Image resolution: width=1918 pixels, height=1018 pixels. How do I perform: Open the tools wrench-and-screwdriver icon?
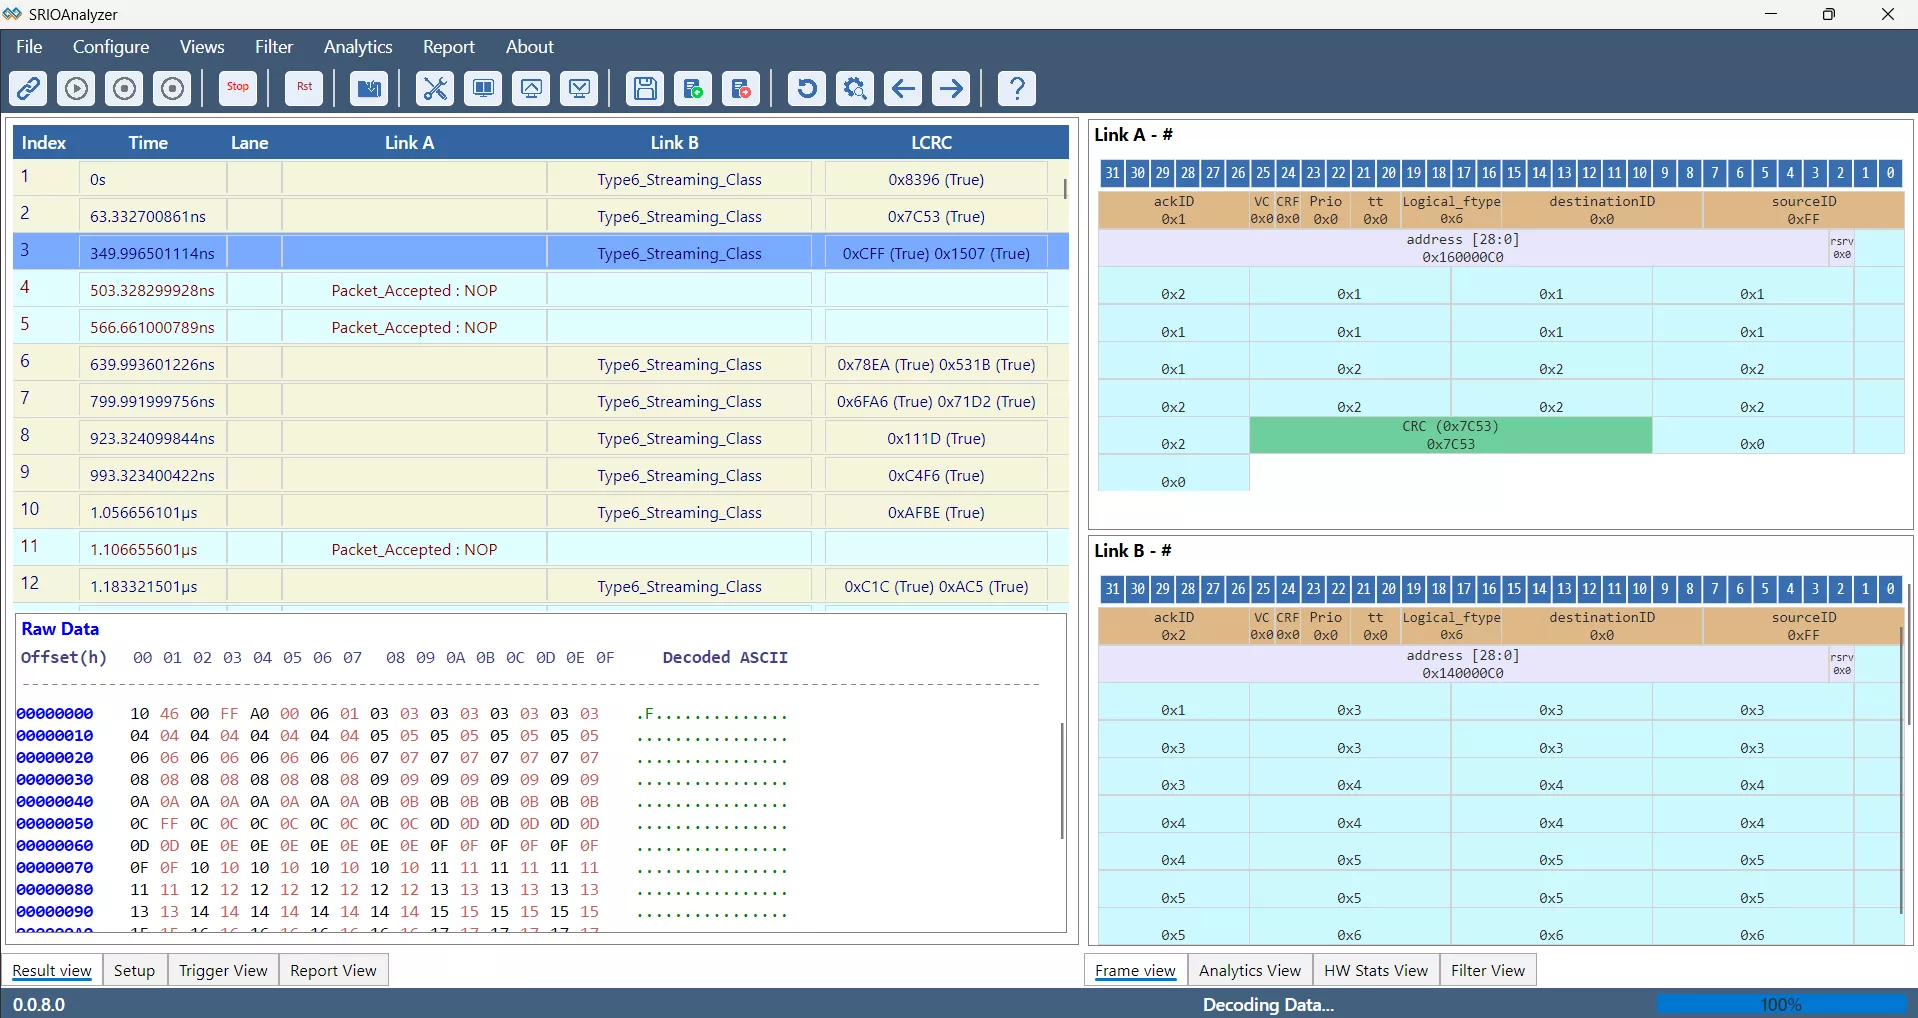[x=435, y=89]
